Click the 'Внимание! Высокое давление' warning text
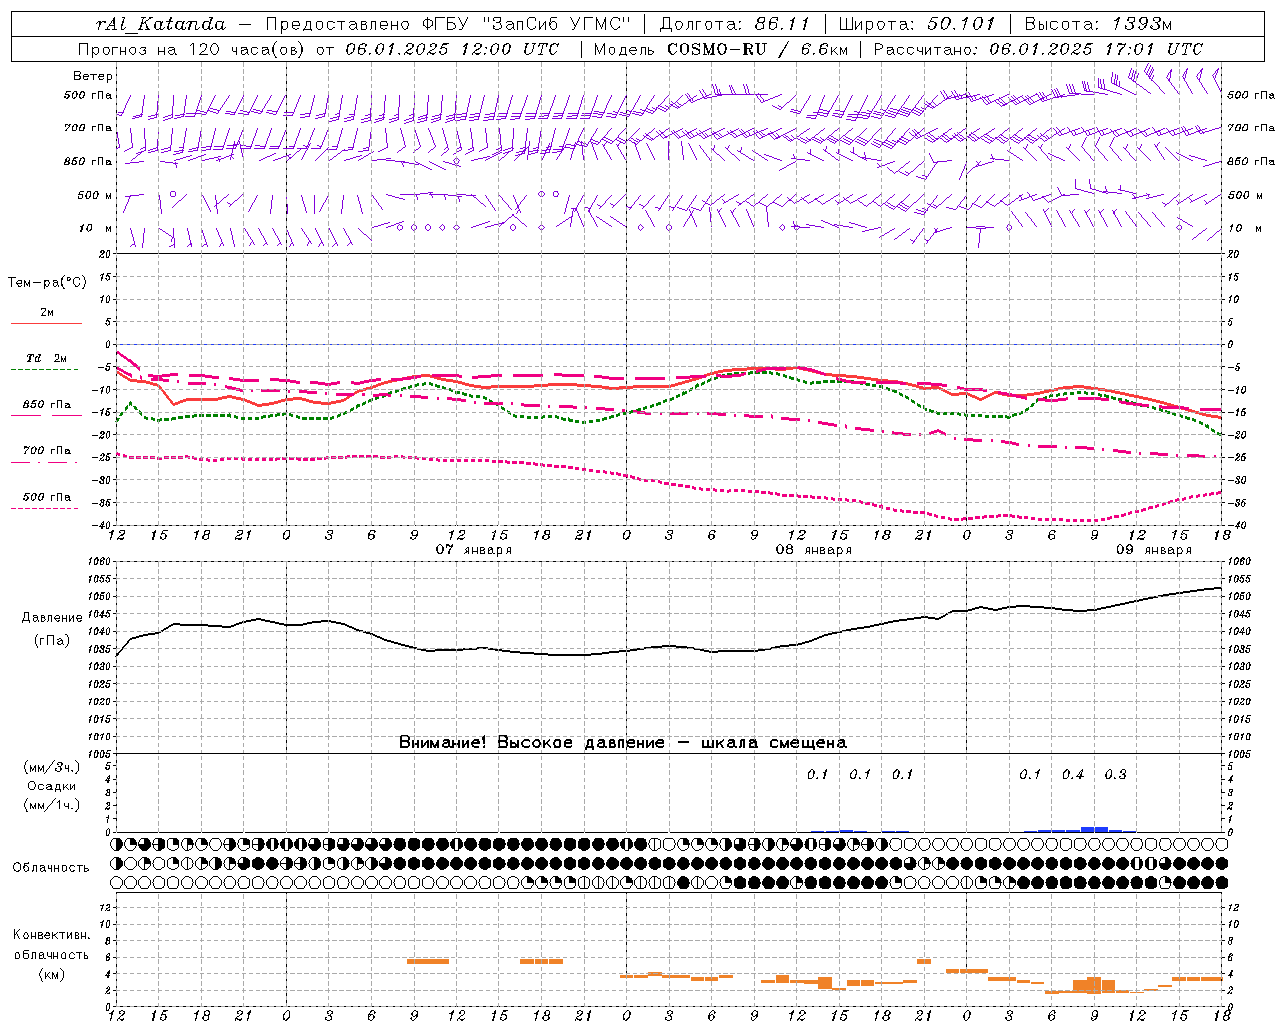 [532, 743]
